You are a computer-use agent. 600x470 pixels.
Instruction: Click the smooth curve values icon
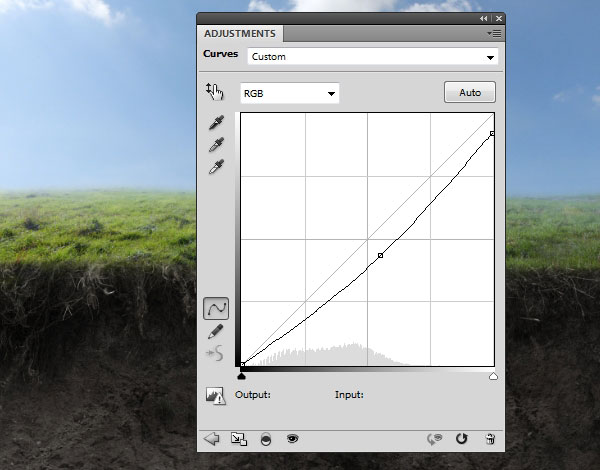click(x=215, y=353)
